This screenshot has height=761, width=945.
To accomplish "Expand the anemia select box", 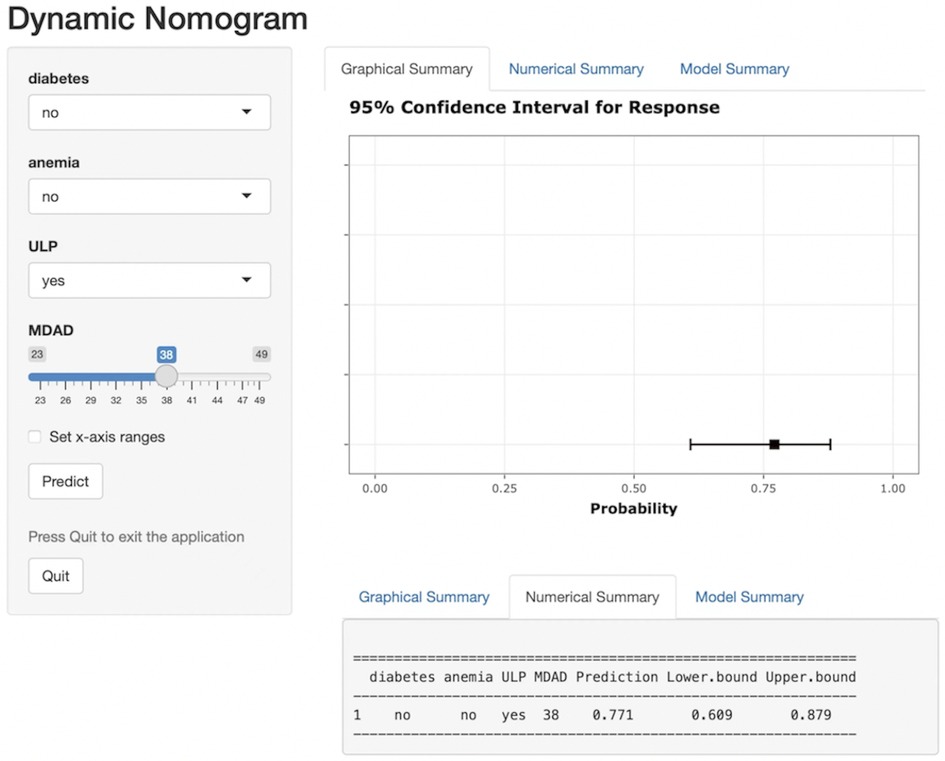I will (x=149, y=197).
